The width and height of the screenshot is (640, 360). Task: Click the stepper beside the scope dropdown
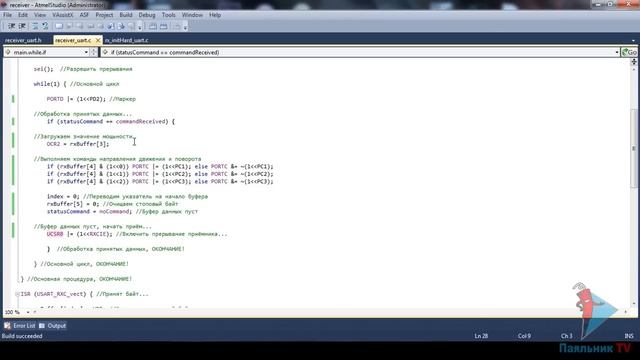(x=94, y=52)
